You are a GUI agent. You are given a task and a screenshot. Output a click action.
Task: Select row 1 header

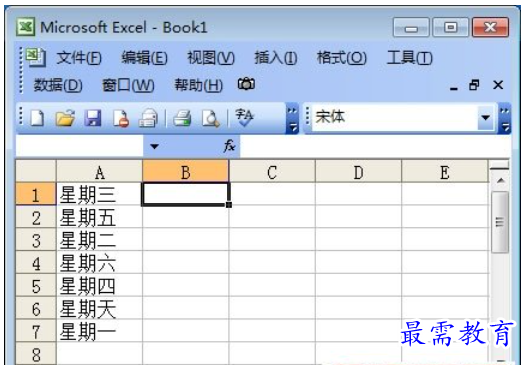(36, 194)
